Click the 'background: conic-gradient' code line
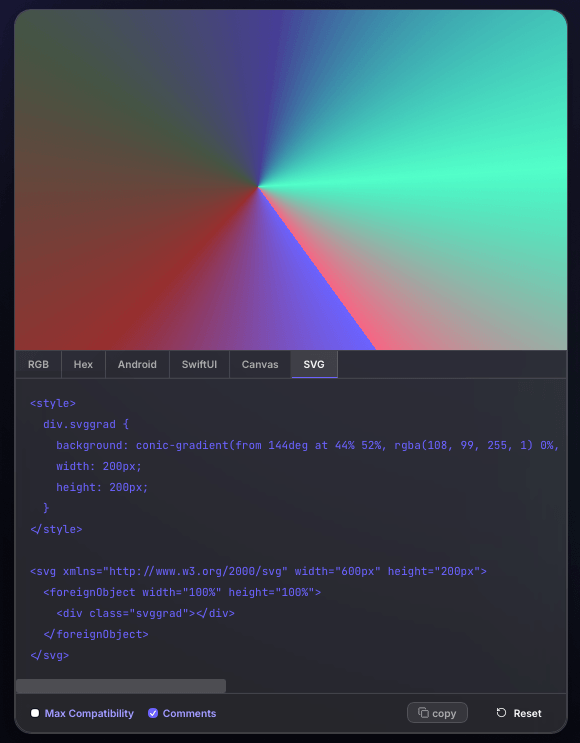The height and width of the screenshot is (743, 580). (x=308, y=445)
